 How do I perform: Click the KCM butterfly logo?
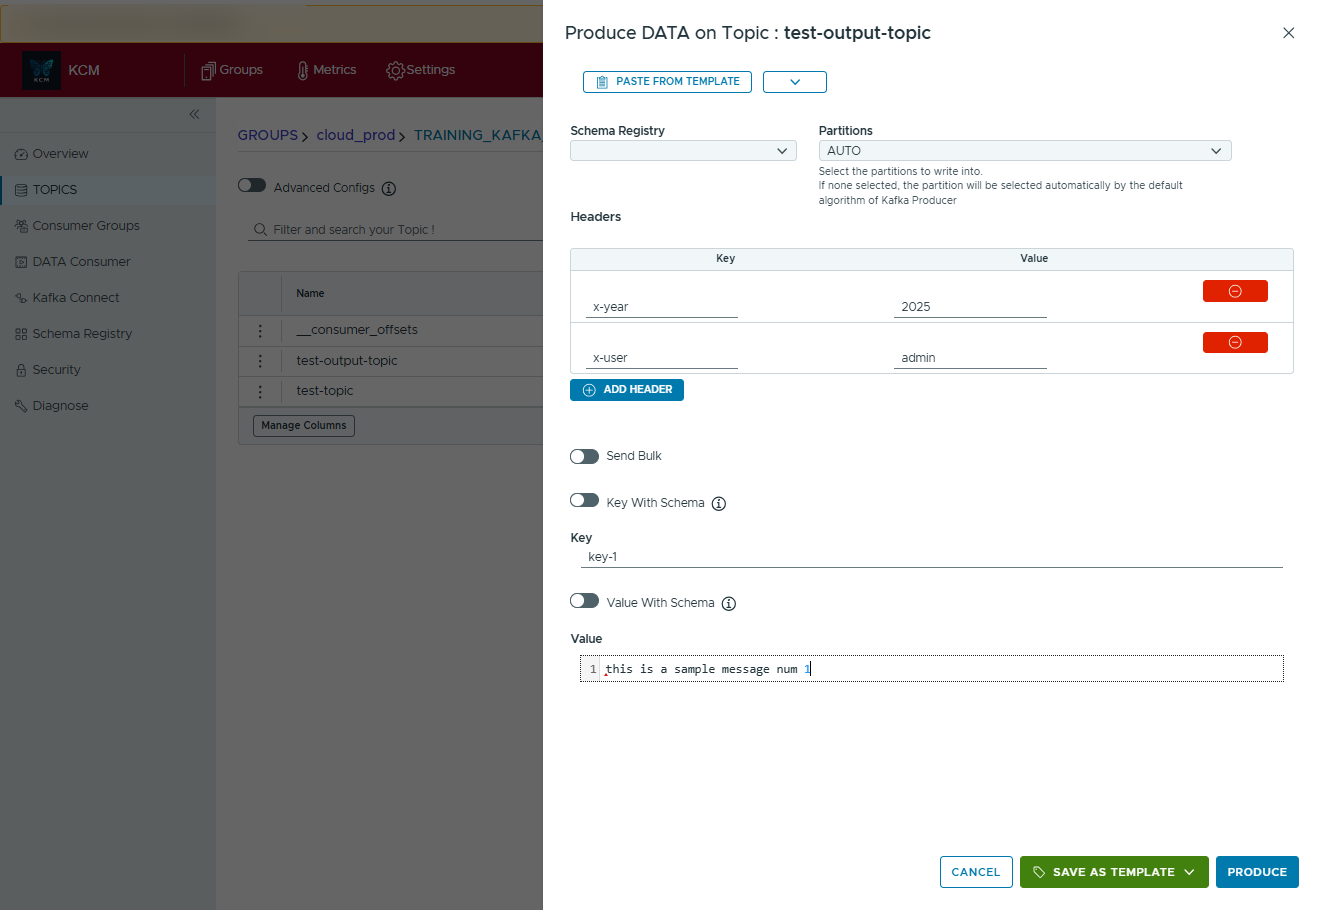pos(41,70)
